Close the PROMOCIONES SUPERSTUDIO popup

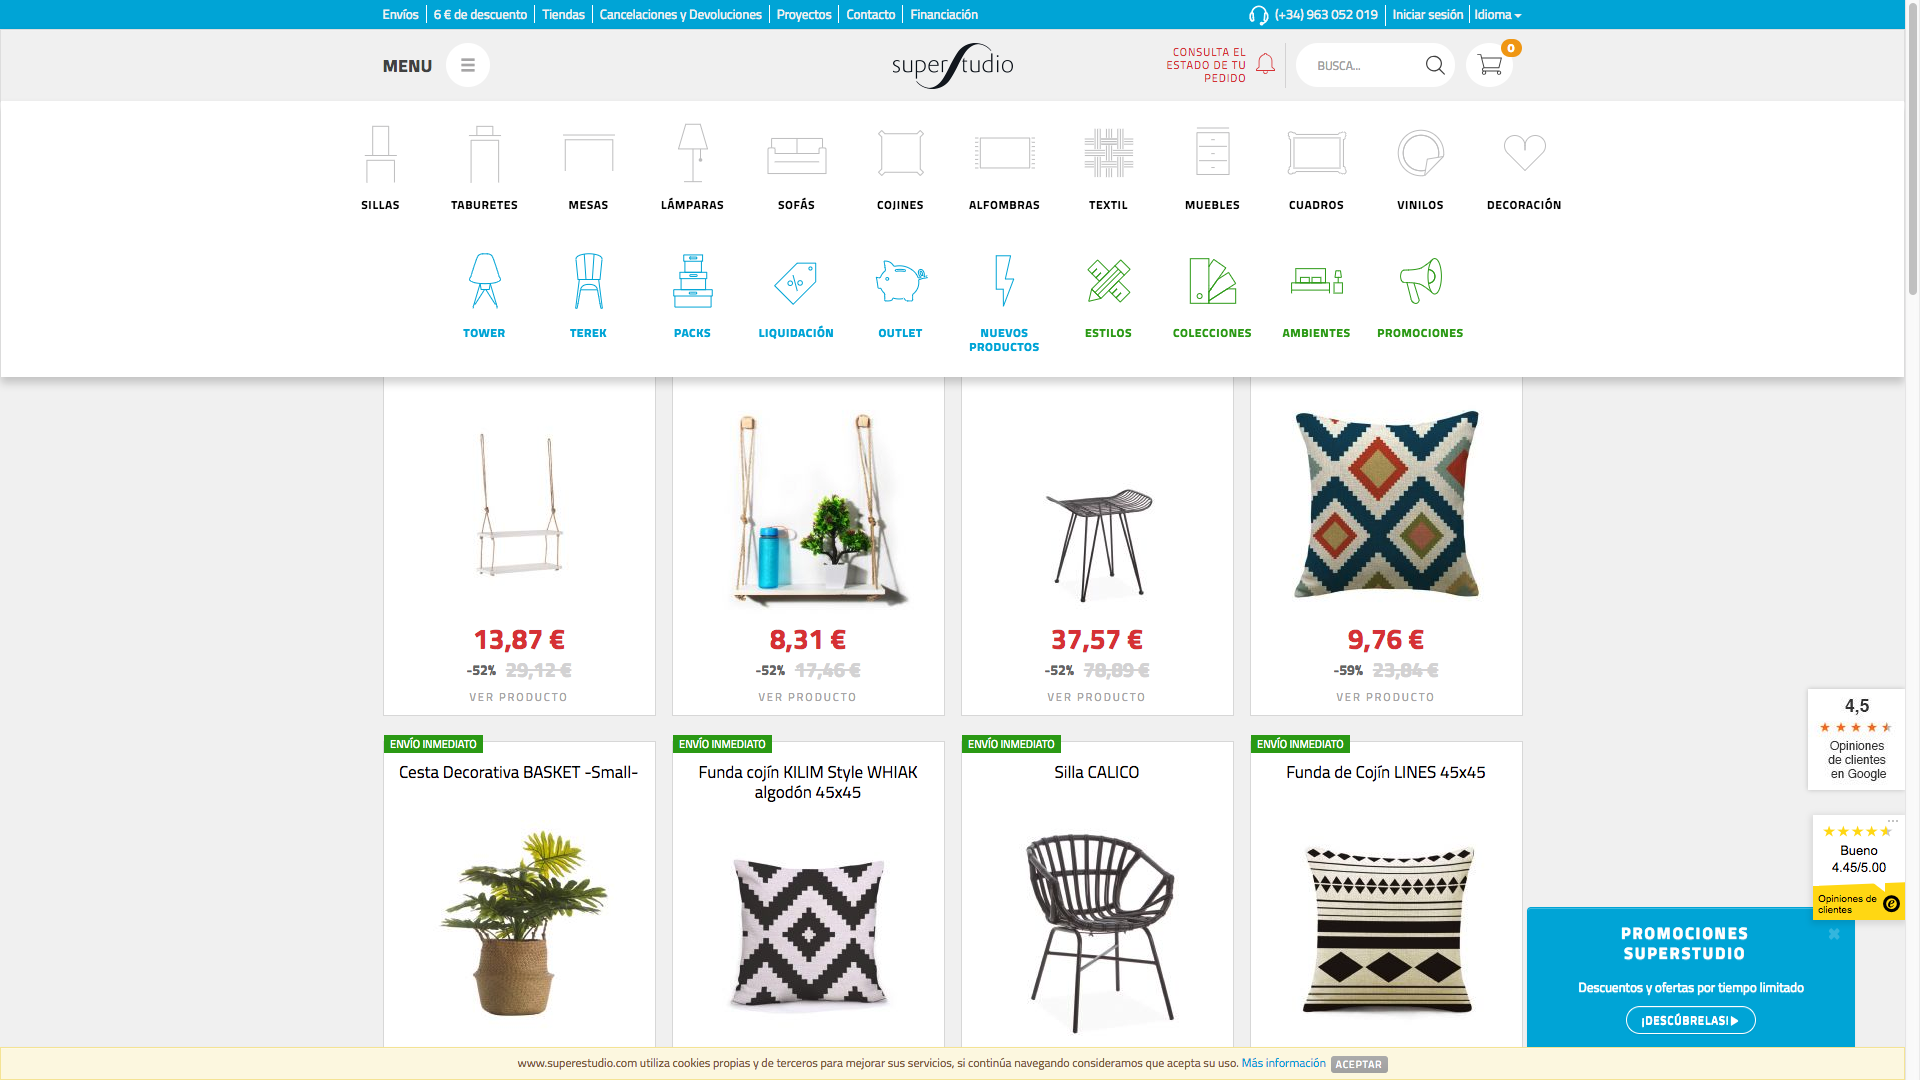(1833, 935)
